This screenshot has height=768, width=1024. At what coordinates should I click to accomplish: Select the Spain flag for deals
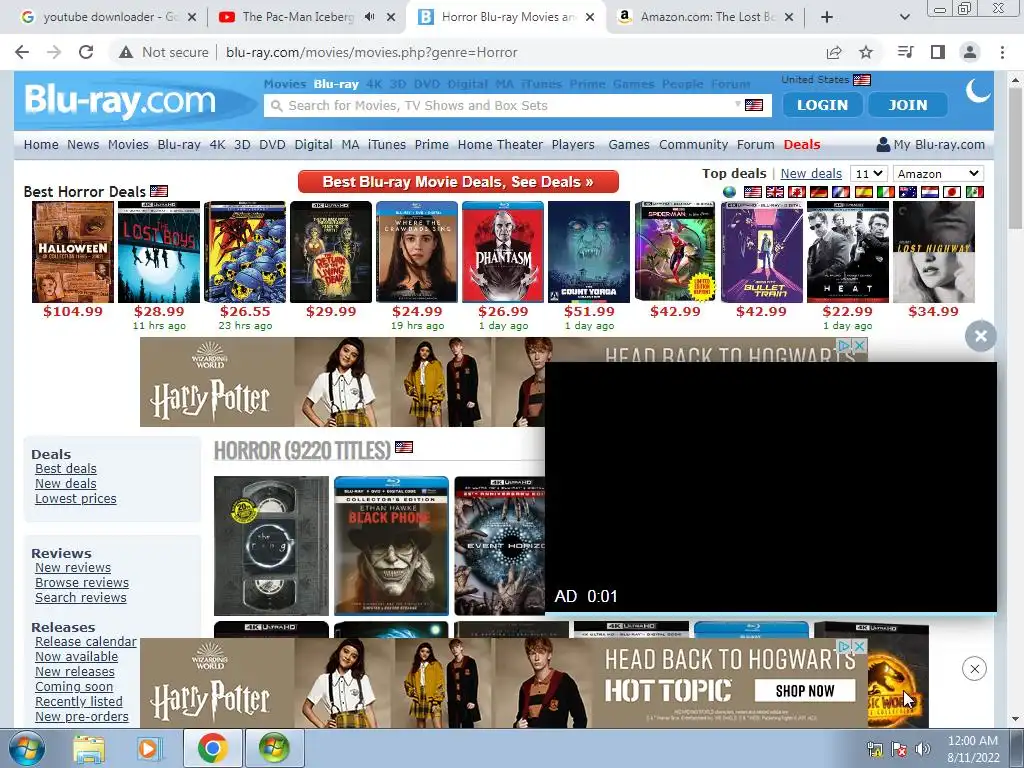point(863,192)
